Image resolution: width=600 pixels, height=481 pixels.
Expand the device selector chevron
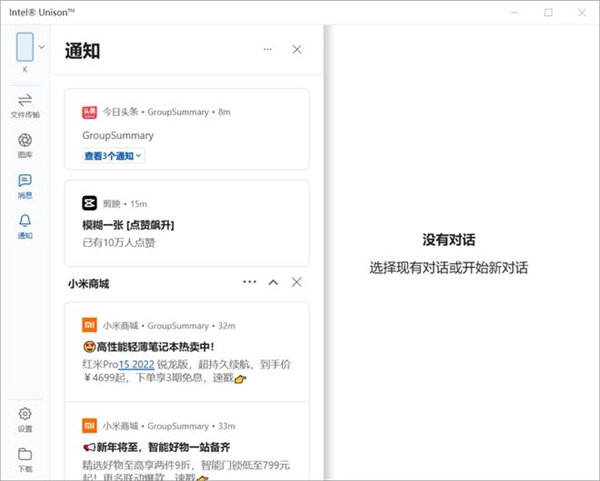click(42, 46)
